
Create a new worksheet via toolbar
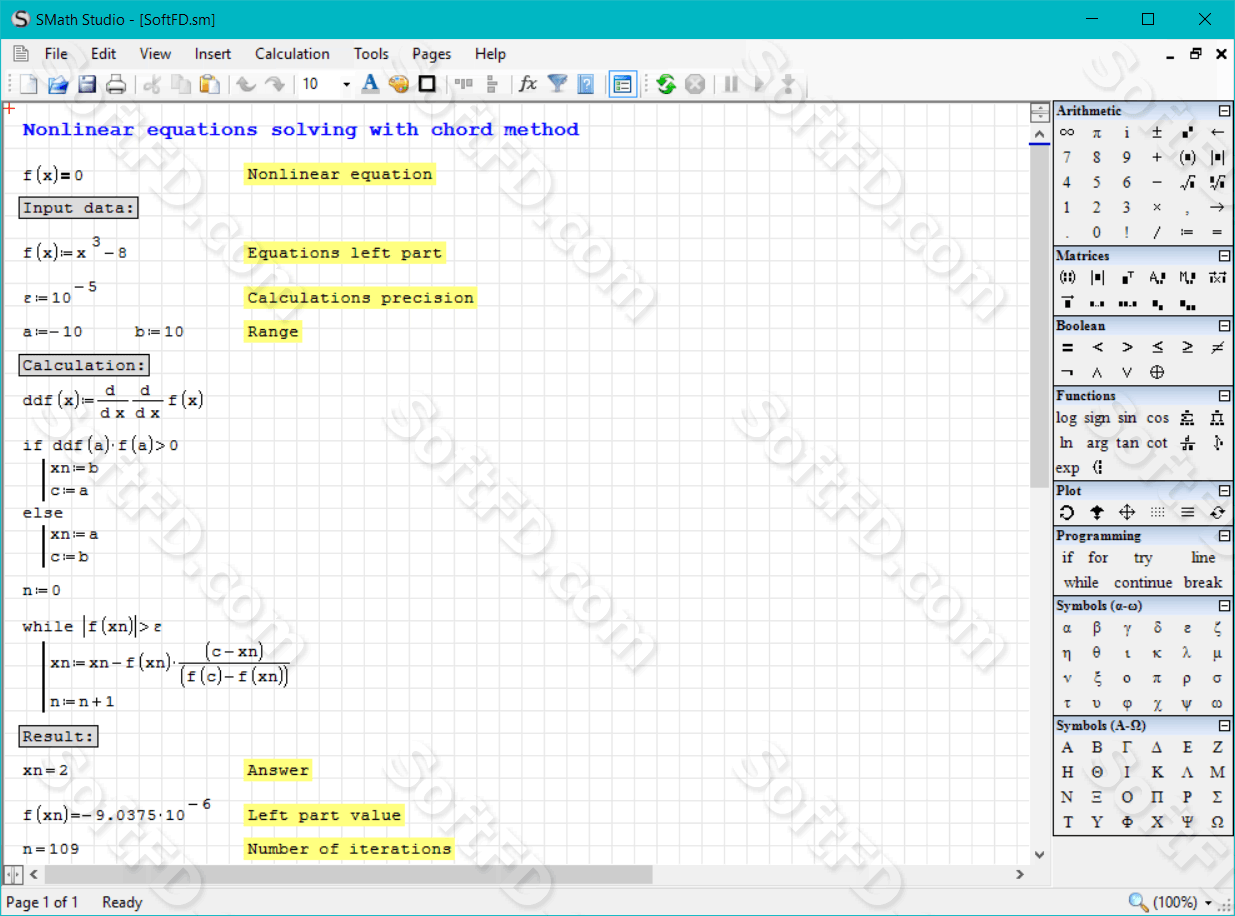tap(29, 84)
